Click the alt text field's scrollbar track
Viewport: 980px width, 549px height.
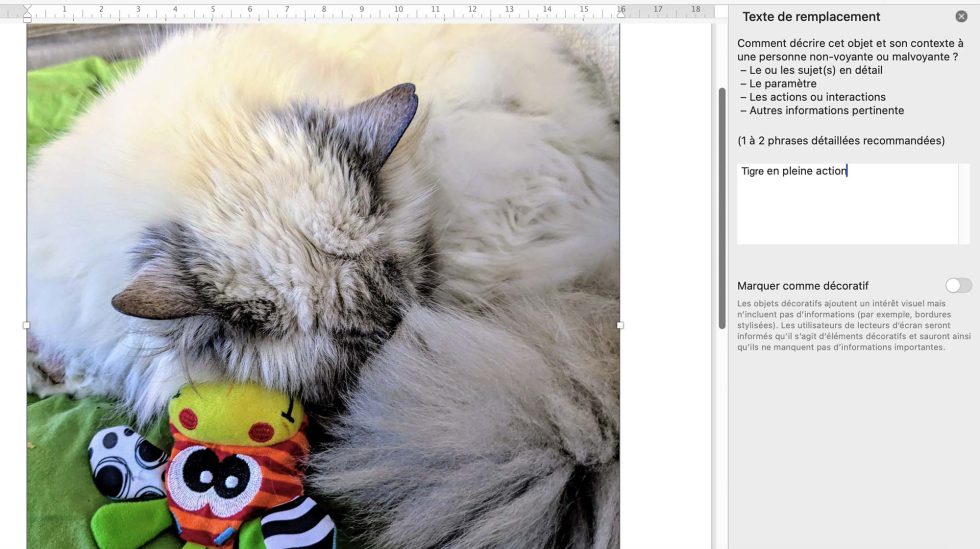click(964, 204)
